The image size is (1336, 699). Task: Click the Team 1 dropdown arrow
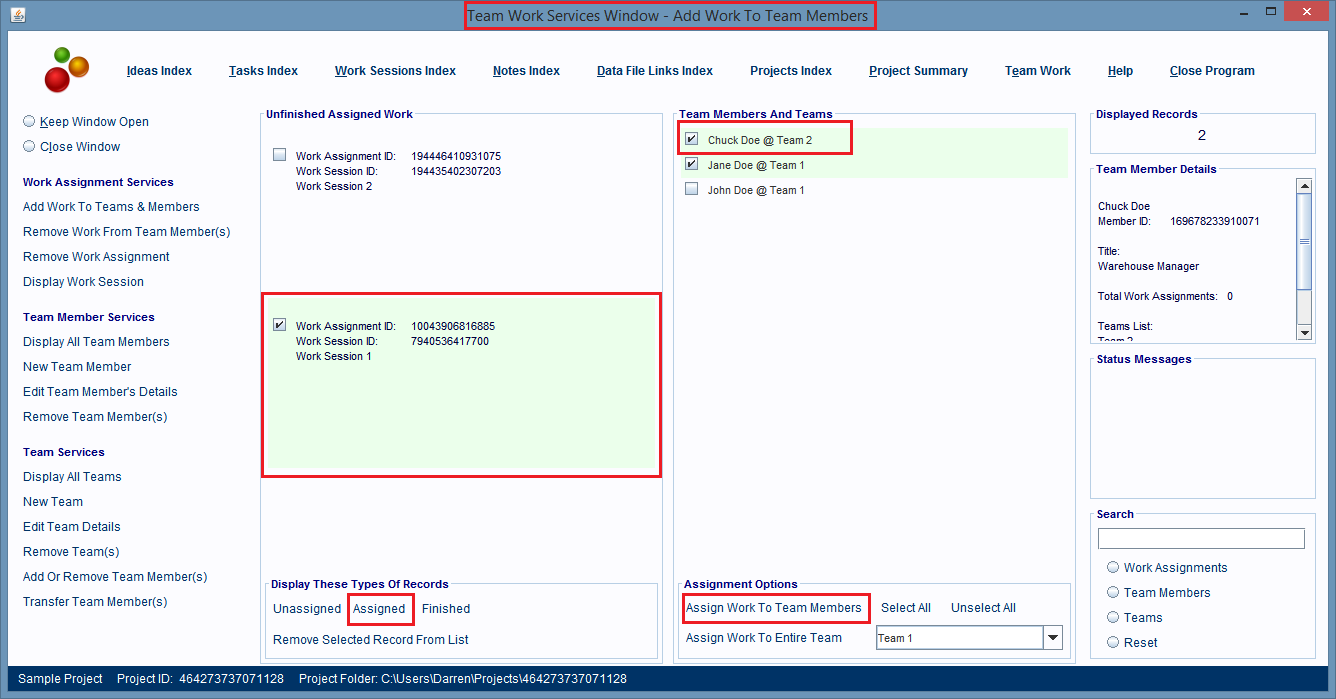(1053, 638)
